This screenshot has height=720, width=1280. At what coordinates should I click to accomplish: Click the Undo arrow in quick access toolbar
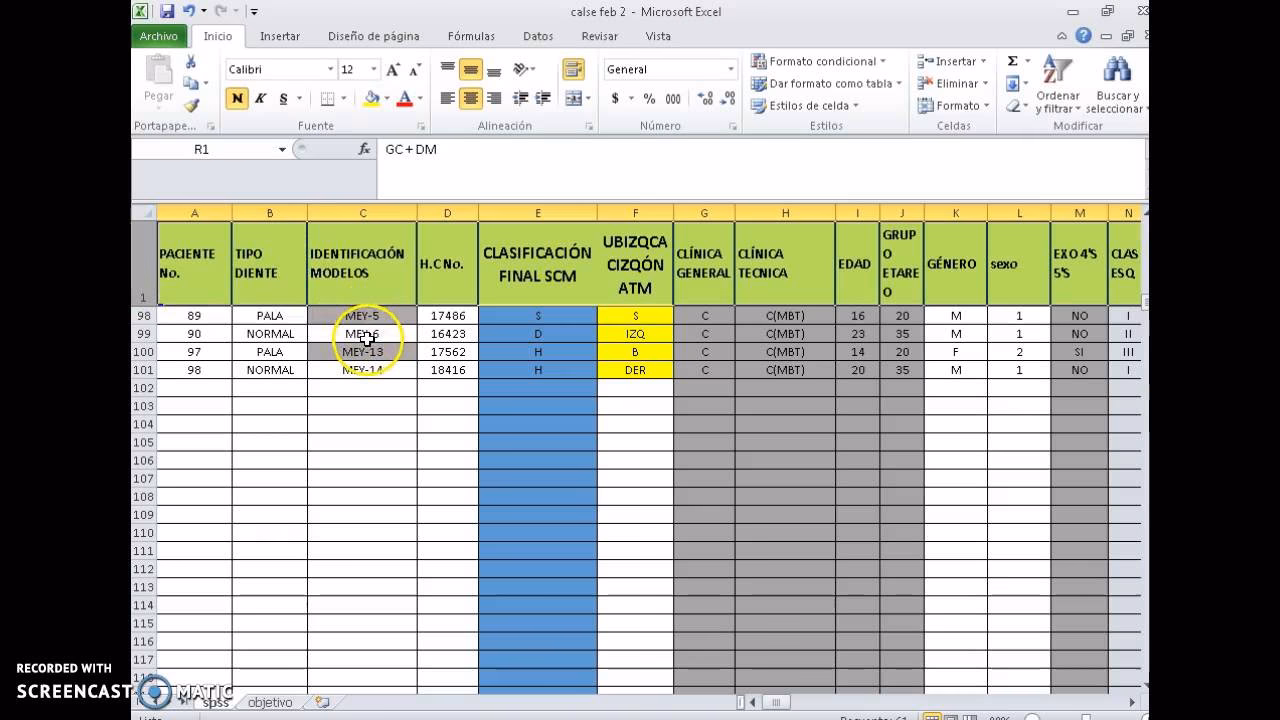tap(189, 11)
